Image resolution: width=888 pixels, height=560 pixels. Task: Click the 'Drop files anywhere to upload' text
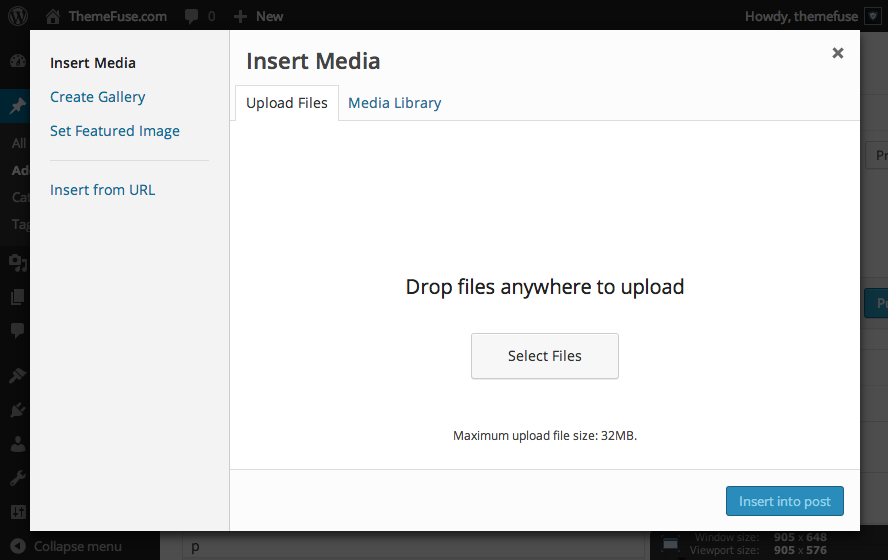tap(545, 287)
